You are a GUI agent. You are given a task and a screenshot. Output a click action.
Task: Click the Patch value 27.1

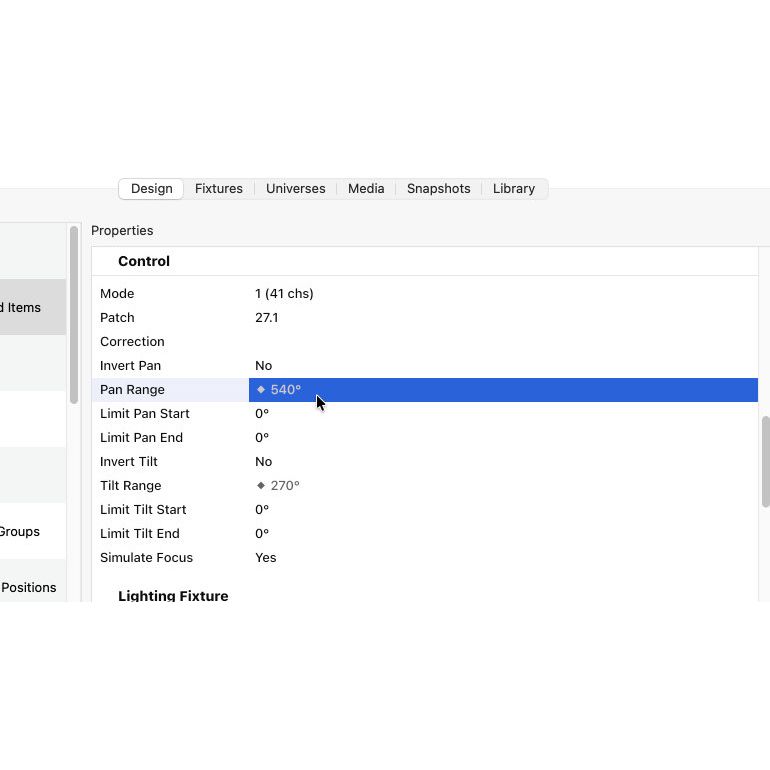[x=267, y=318]
